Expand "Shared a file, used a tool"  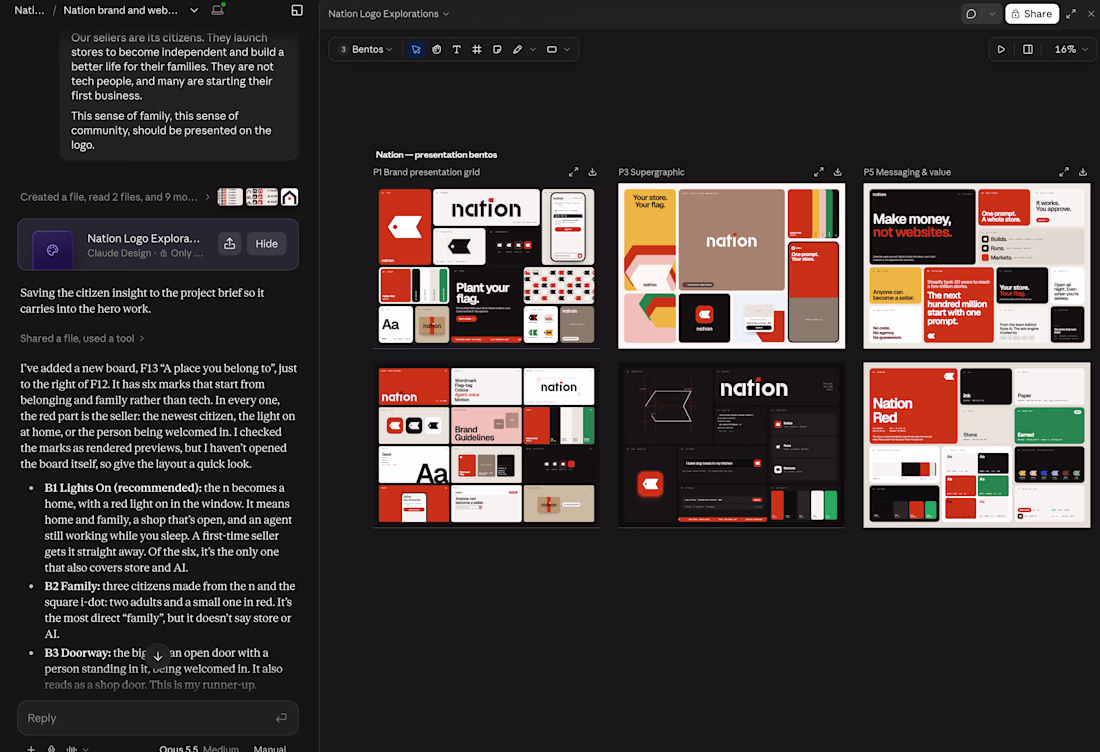coord(82,338)
